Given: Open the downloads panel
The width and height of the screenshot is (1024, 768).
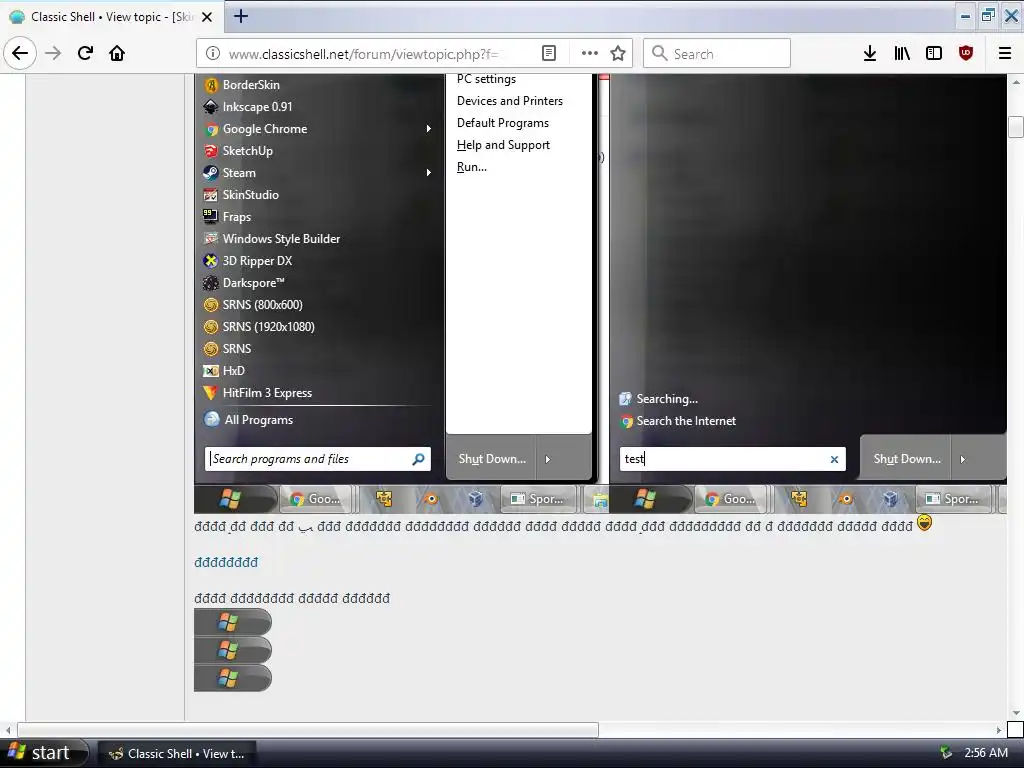Looking at the screenshot, I should point(870,54).
